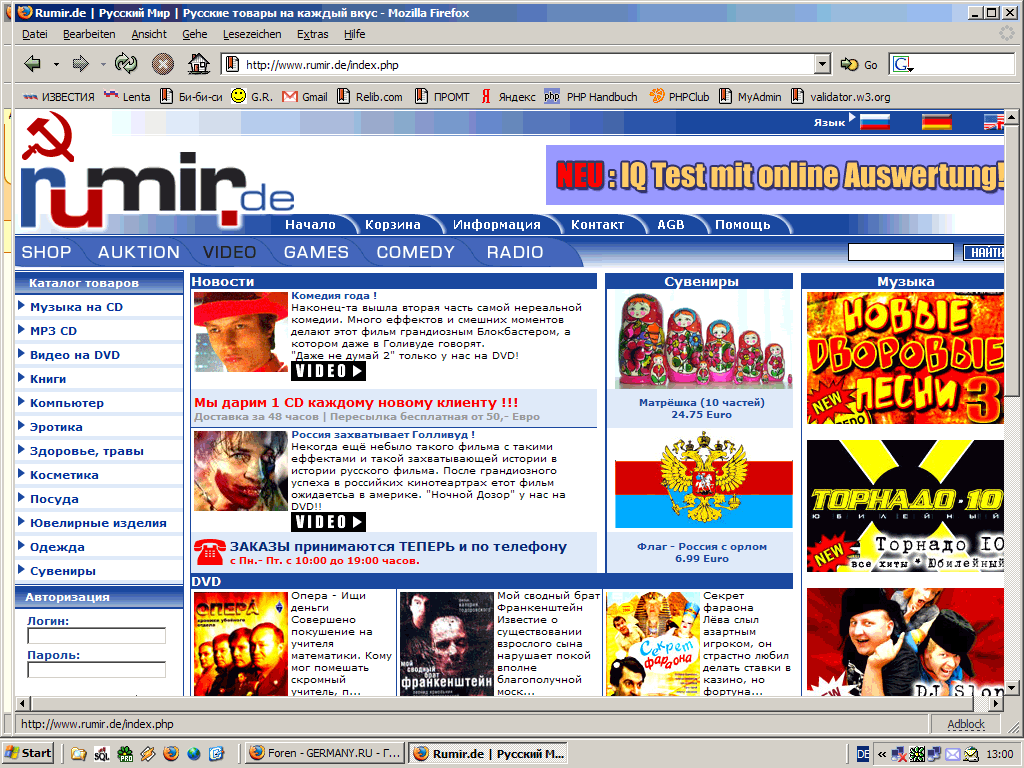Click the site search input field
Screen dimensions: 1024x768
[x=901, y=252]
